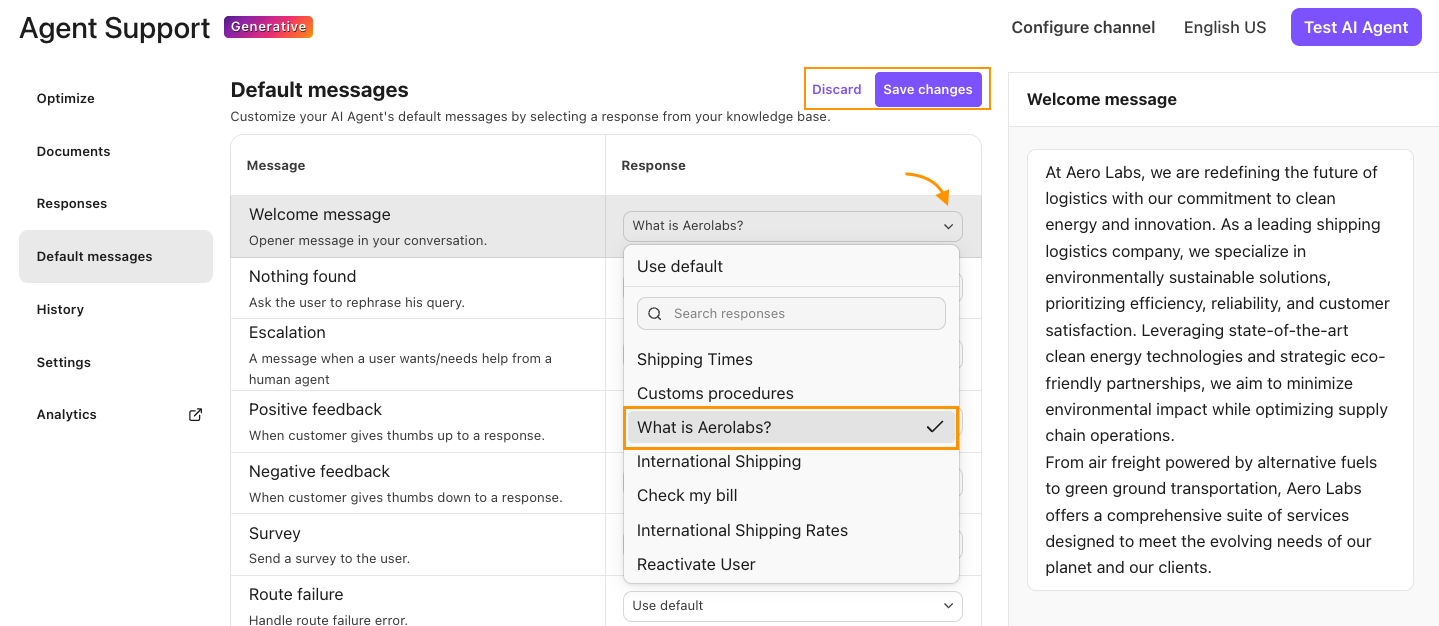1439x626 pixels.
Task: Select What is Aerolabs? option
Action: 791,427
